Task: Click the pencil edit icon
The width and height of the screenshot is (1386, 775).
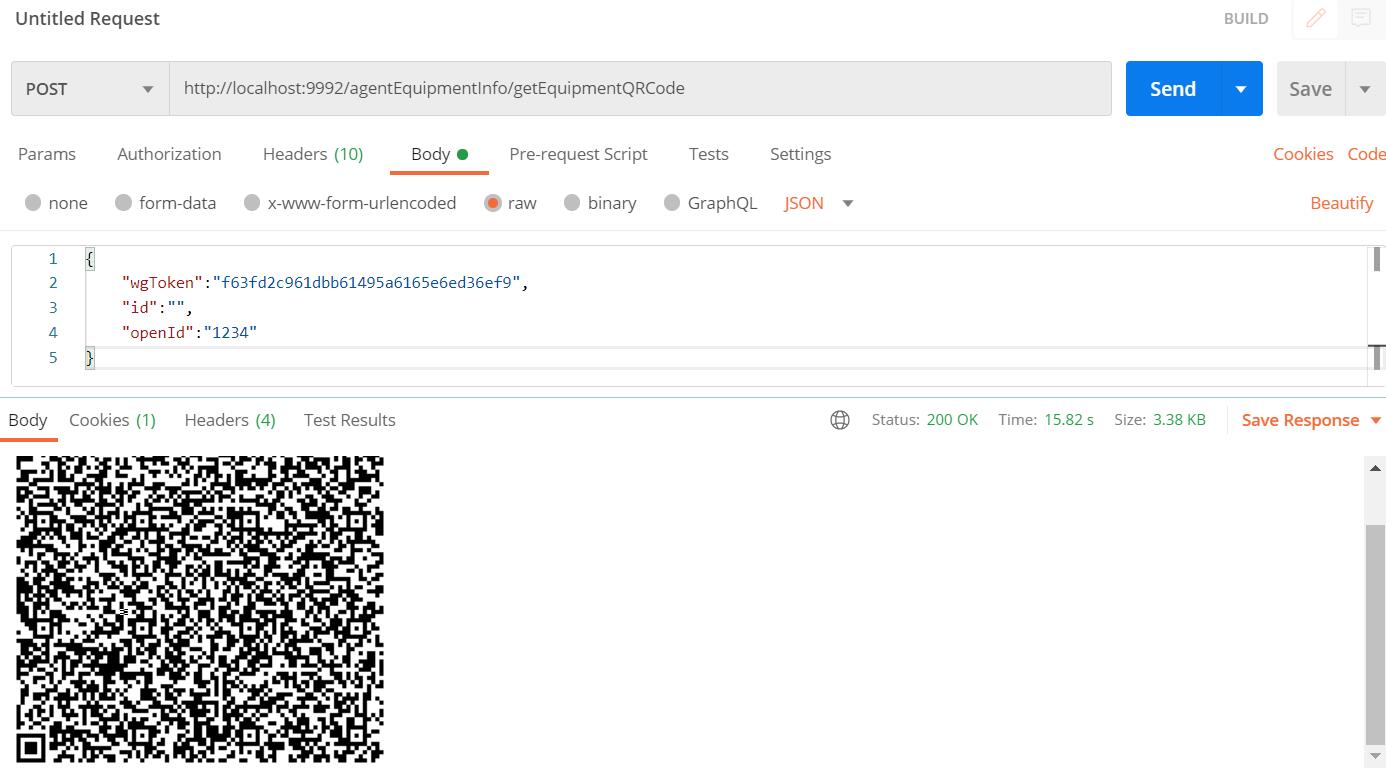Action: (1316, 18)
